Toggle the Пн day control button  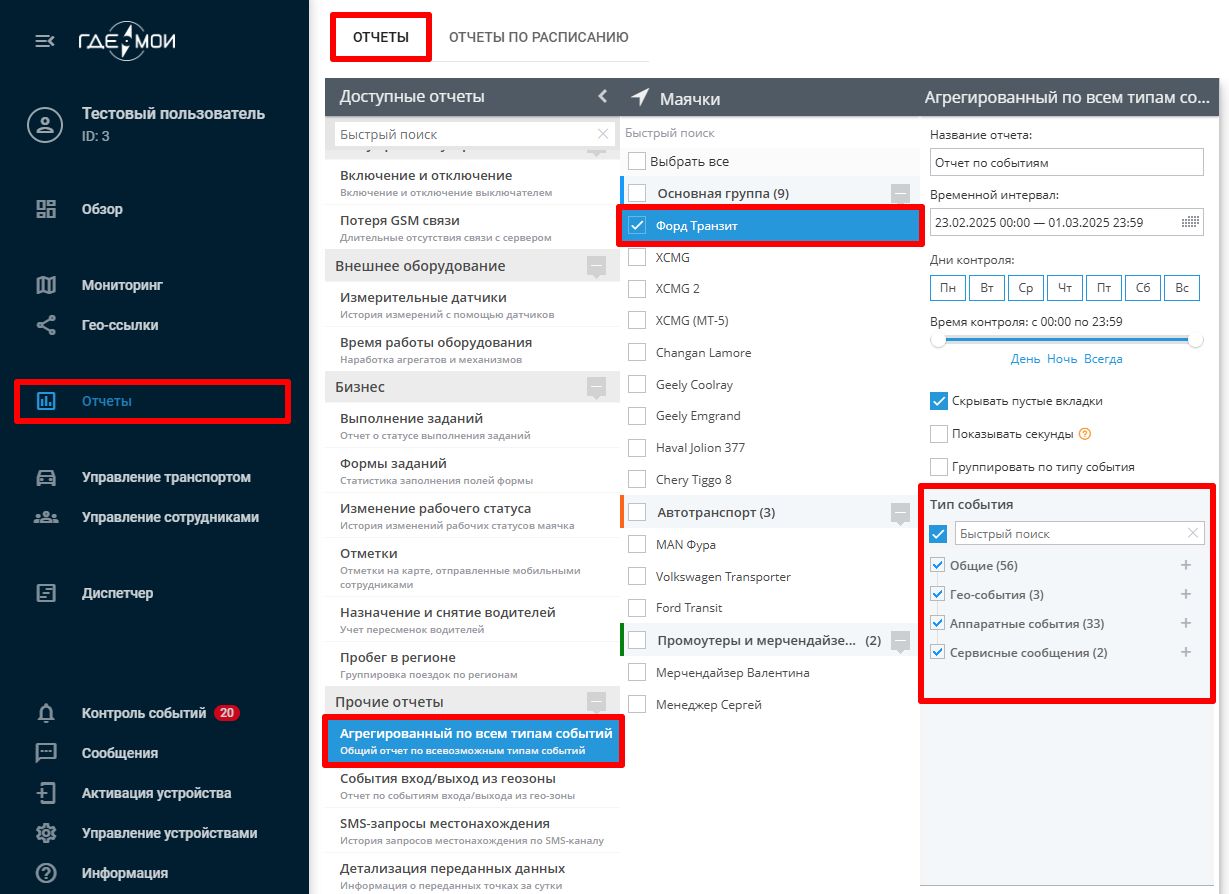pyautogui.click(x=948, y=288)
